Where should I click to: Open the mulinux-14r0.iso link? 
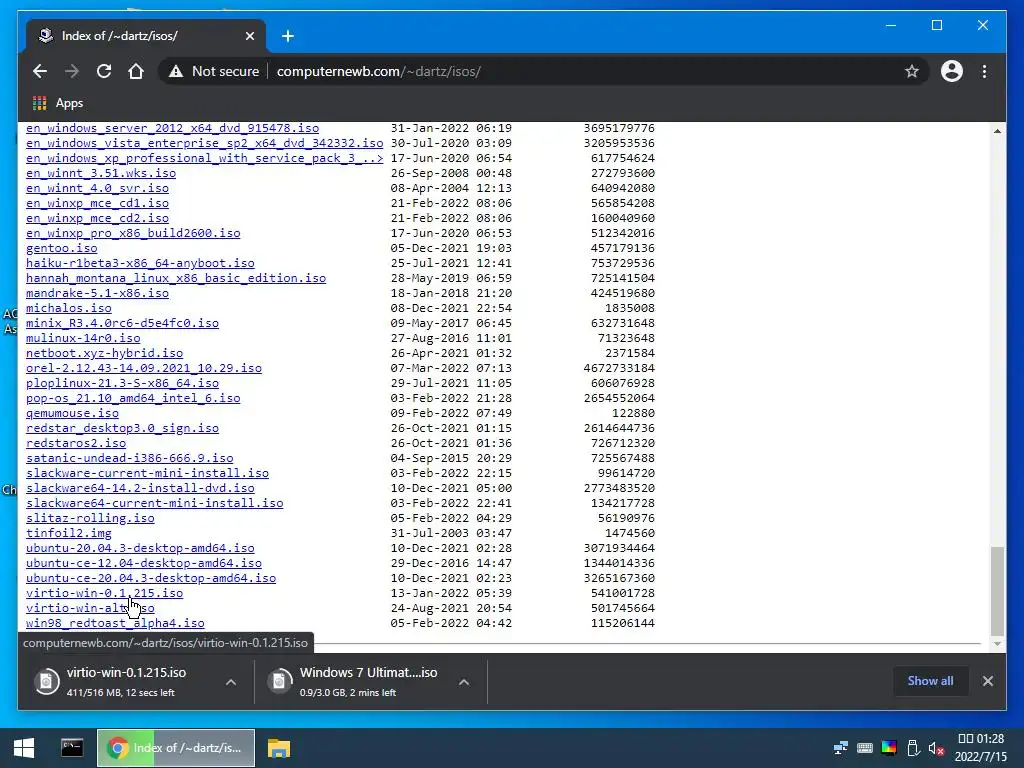coord(83,338)
